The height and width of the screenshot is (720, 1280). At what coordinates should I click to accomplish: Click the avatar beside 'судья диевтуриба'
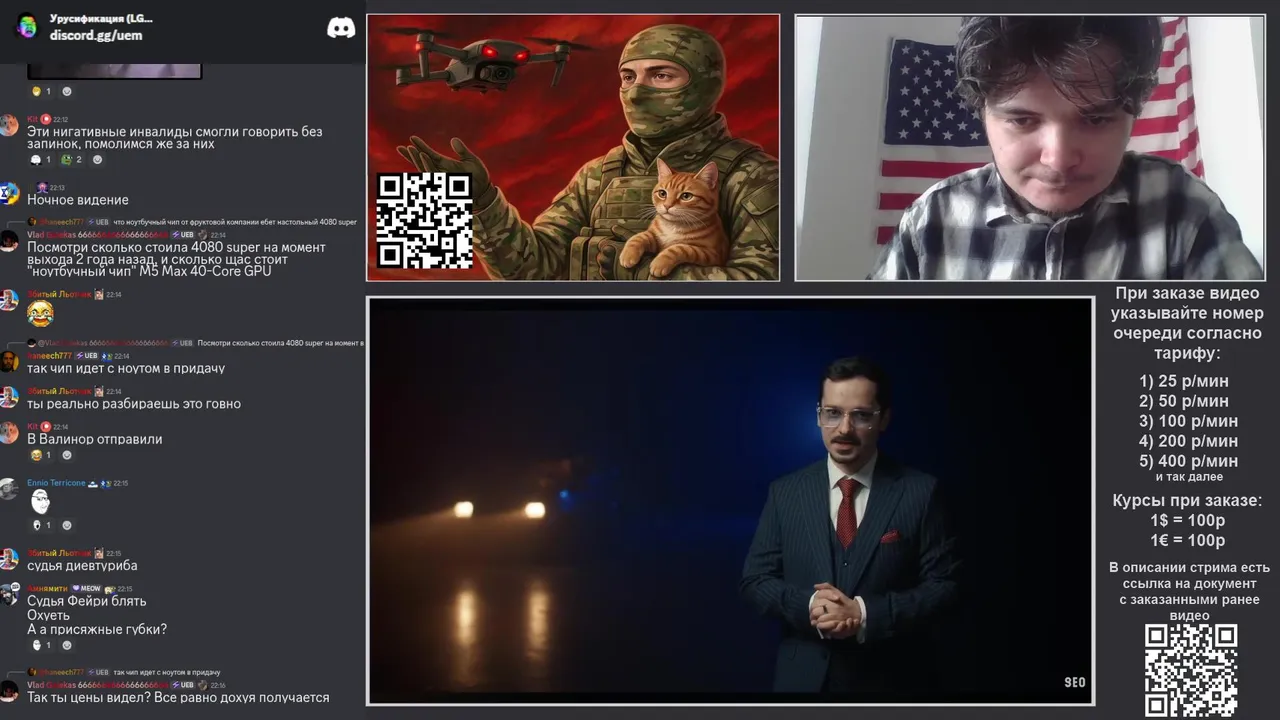click(9, 559)
